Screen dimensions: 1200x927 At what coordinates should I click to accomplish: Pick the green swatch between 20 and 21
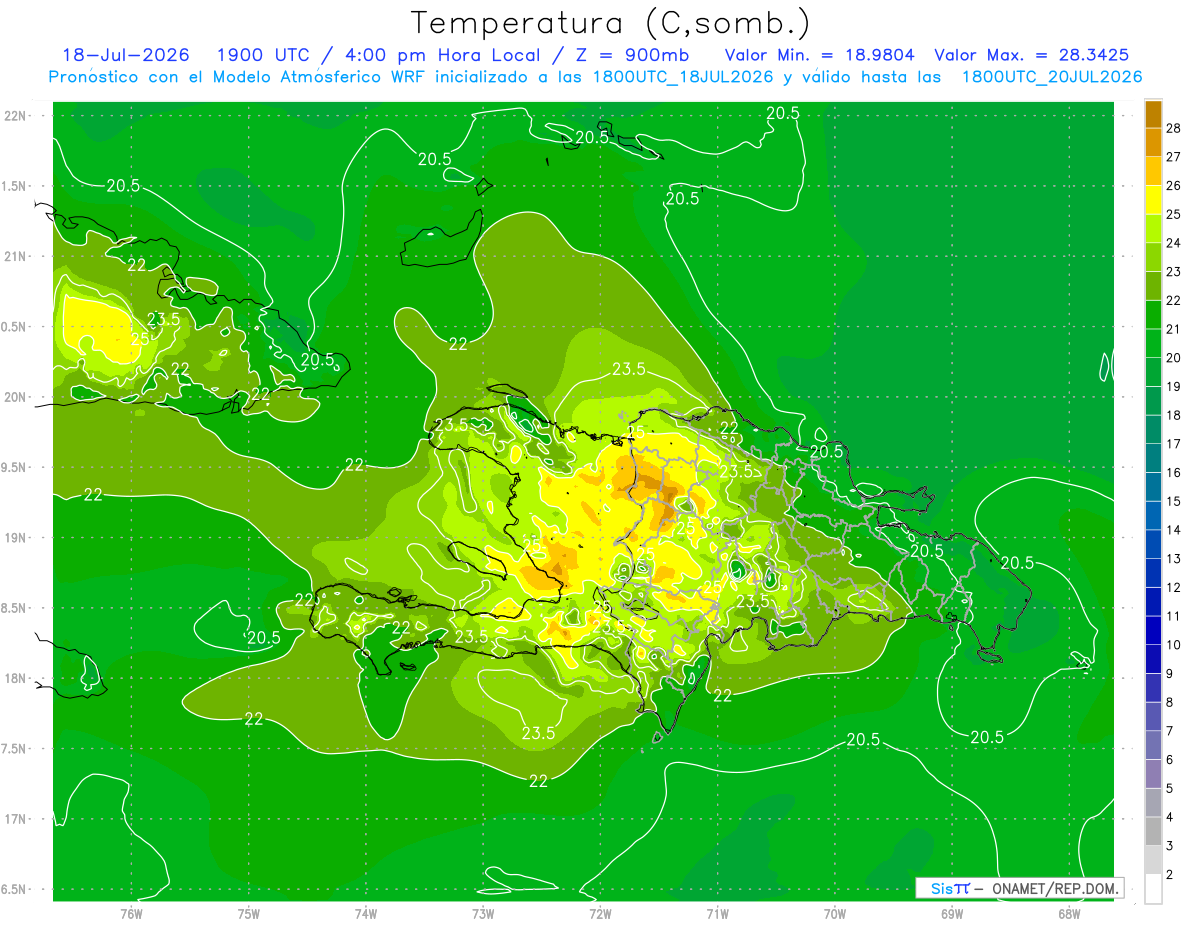tap(1153, 344)
